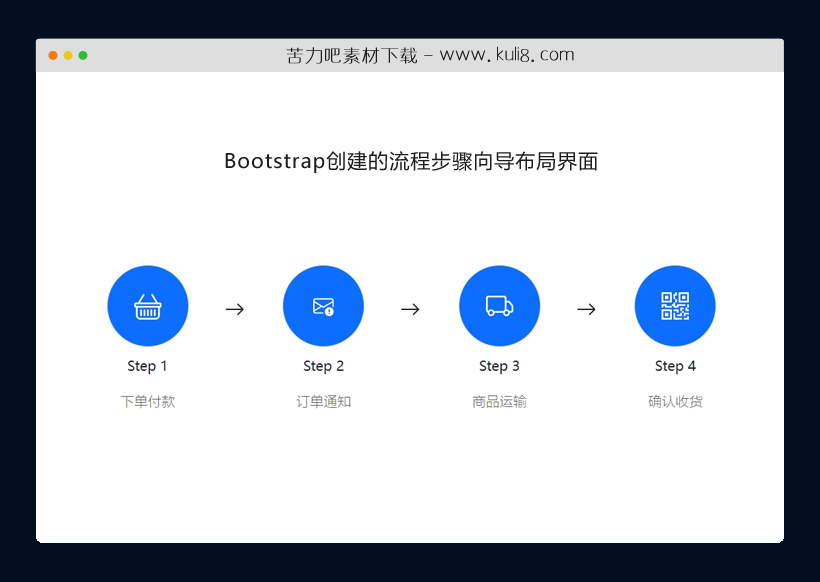Select the Step 4 label
The height and width of the screenshot is (582, 820).
click(x=675, y=366)
